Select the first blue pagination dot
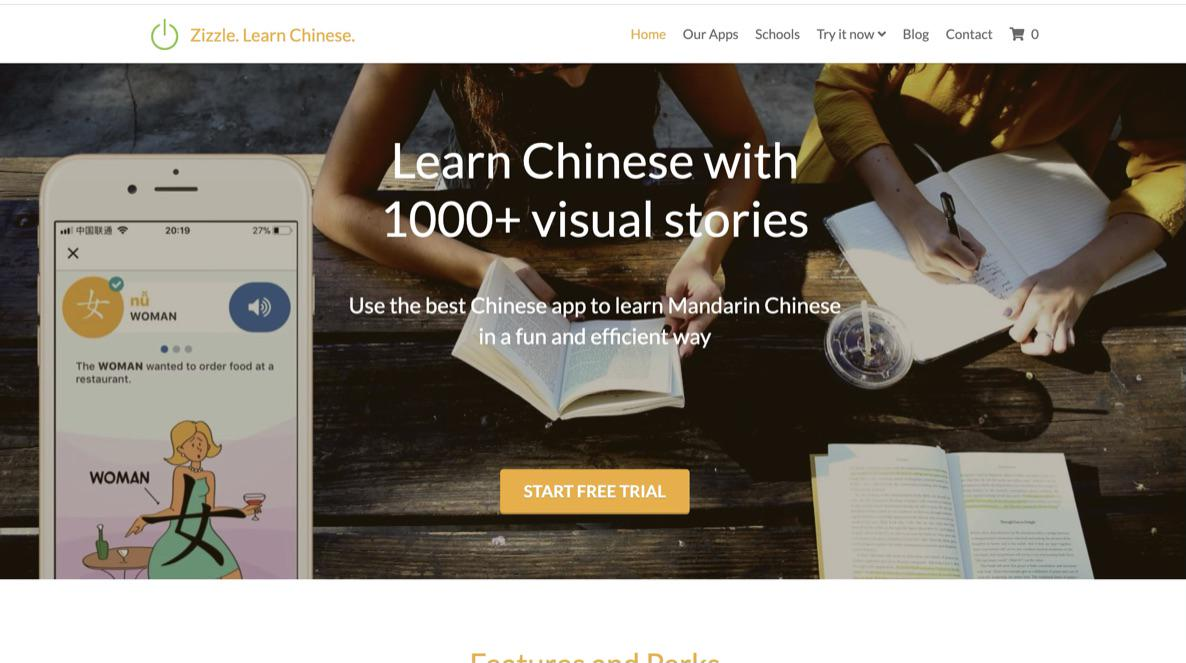 tap(164, 349)
